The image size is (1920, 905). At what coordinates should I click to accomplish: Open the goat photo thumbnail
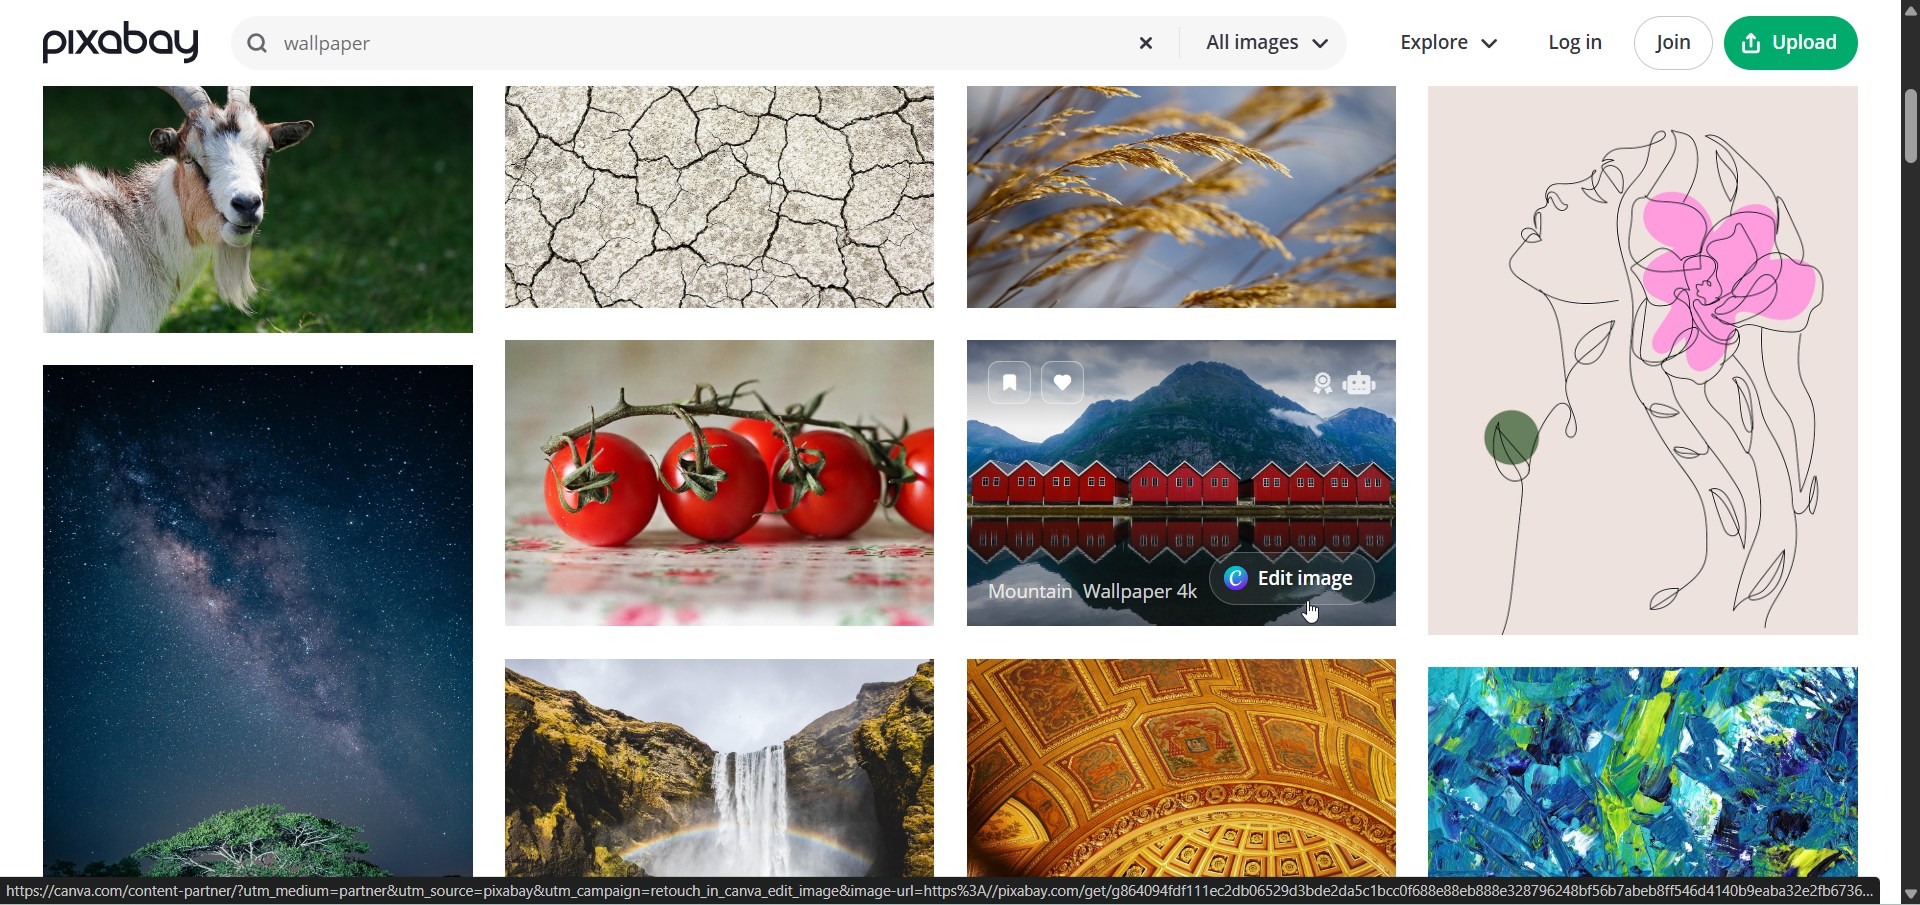pyautogui.click(x=258, y=209)
